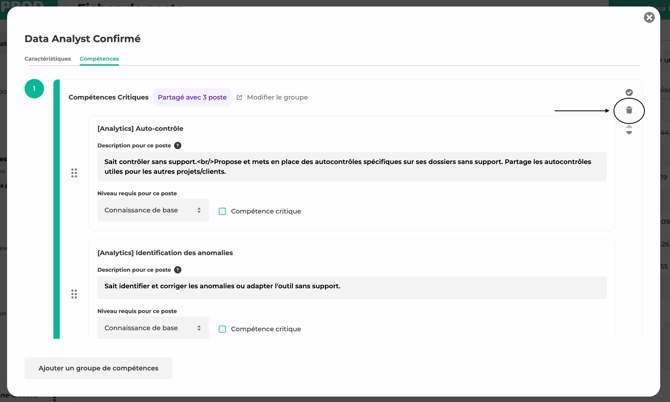
Task: Open required level dropdown for Identification des anomalies
Action: point(153,328)
